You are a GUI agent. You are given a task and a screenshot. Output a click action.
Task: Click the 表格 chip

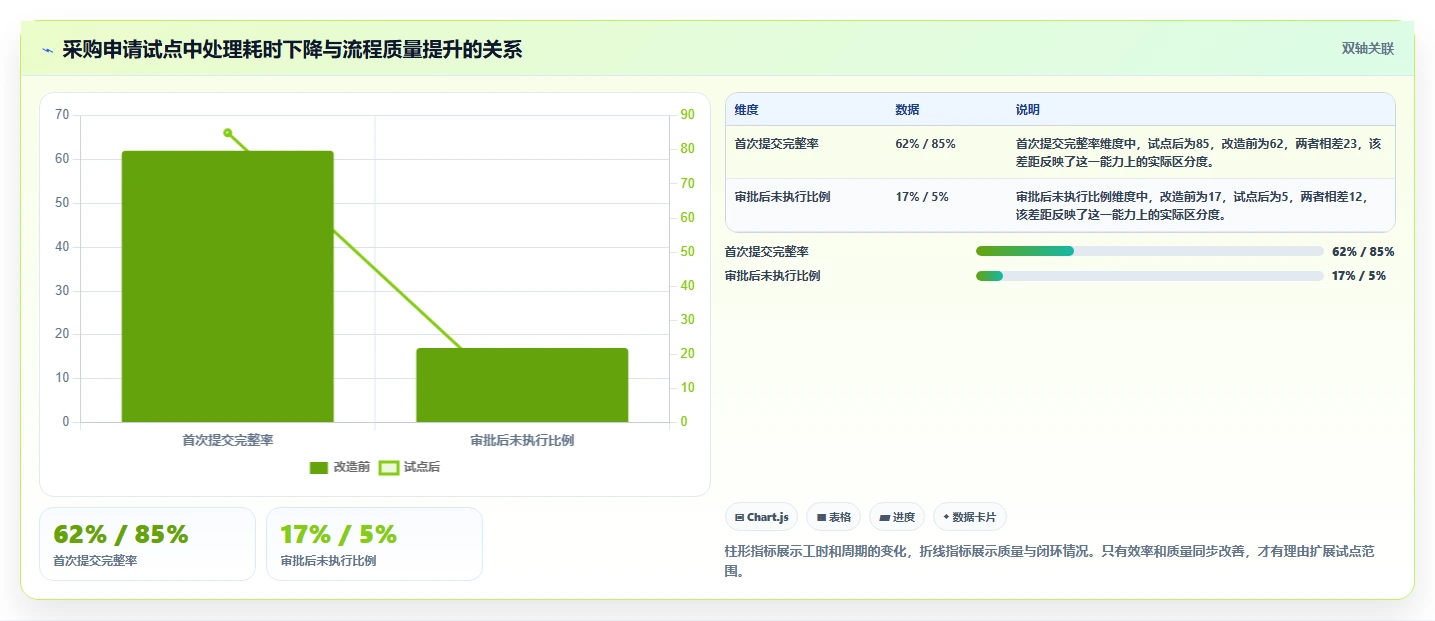click(x=834, y=517)
